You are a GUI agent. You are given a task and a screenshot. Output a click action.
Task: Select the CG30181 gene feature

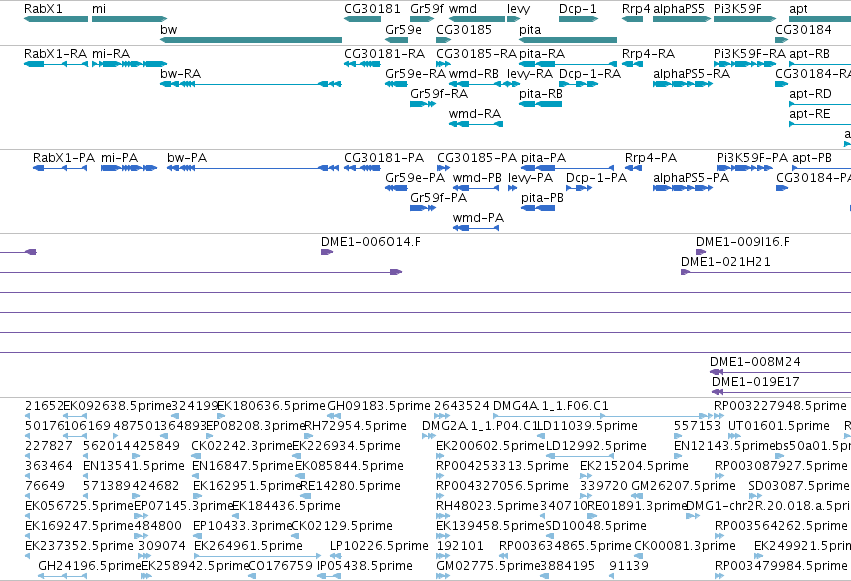click(x=363, y=19)
